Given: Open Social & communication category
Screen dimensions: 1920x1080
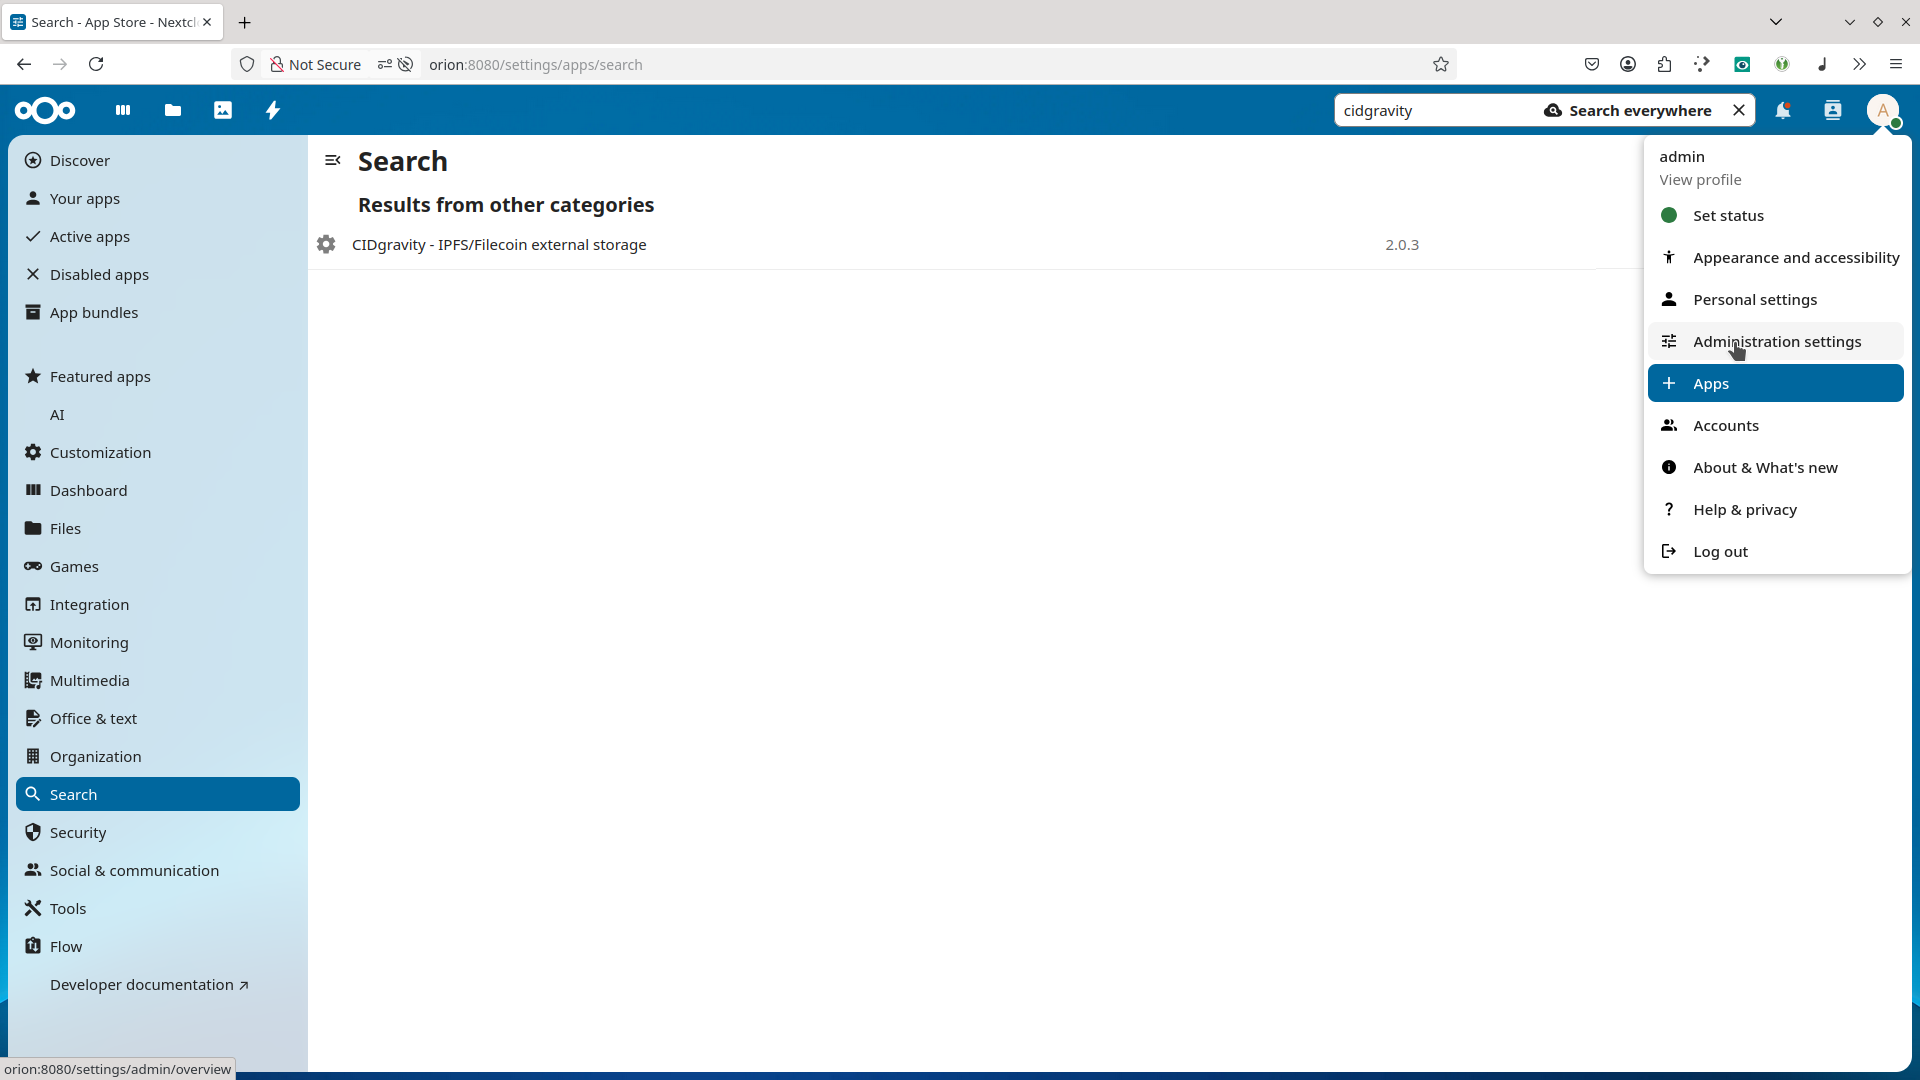Looking at the screenshot, I should coord(158,870).
